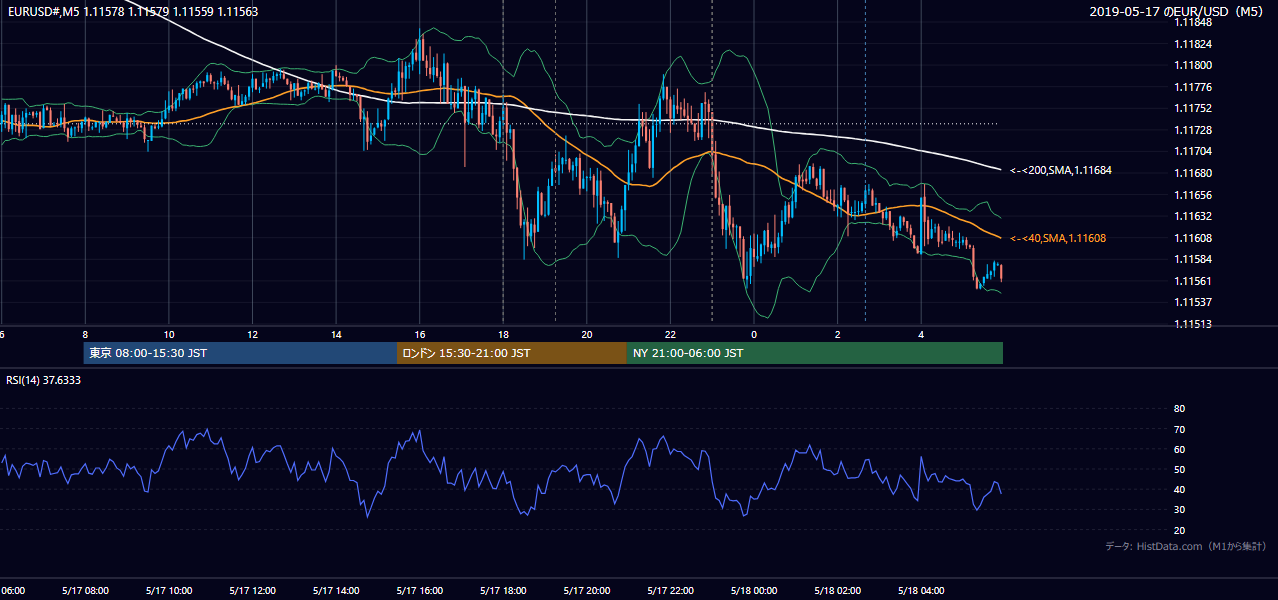Click the 5/17 22:00 time label

click(x=671, y=590)
